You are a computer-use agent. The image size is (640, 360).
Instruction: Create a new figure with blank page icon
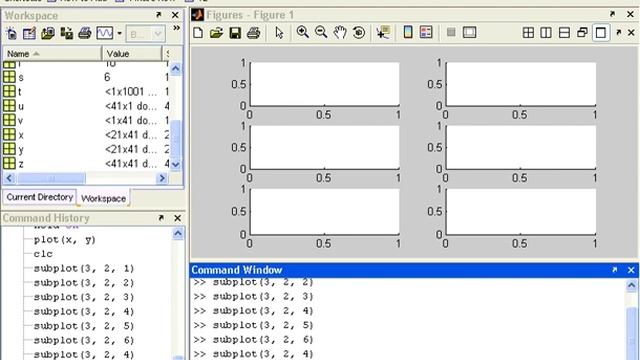(198, 33)
